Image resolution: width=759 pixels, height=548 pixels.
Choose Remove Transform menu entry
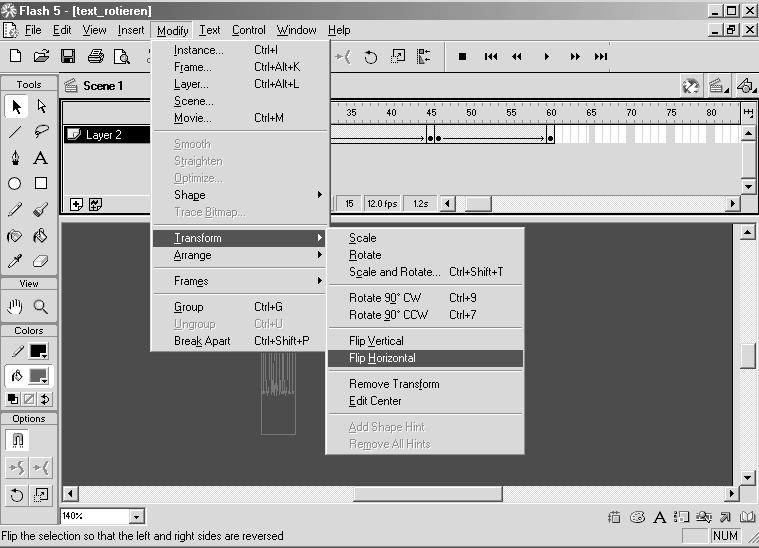pos(425,384)
